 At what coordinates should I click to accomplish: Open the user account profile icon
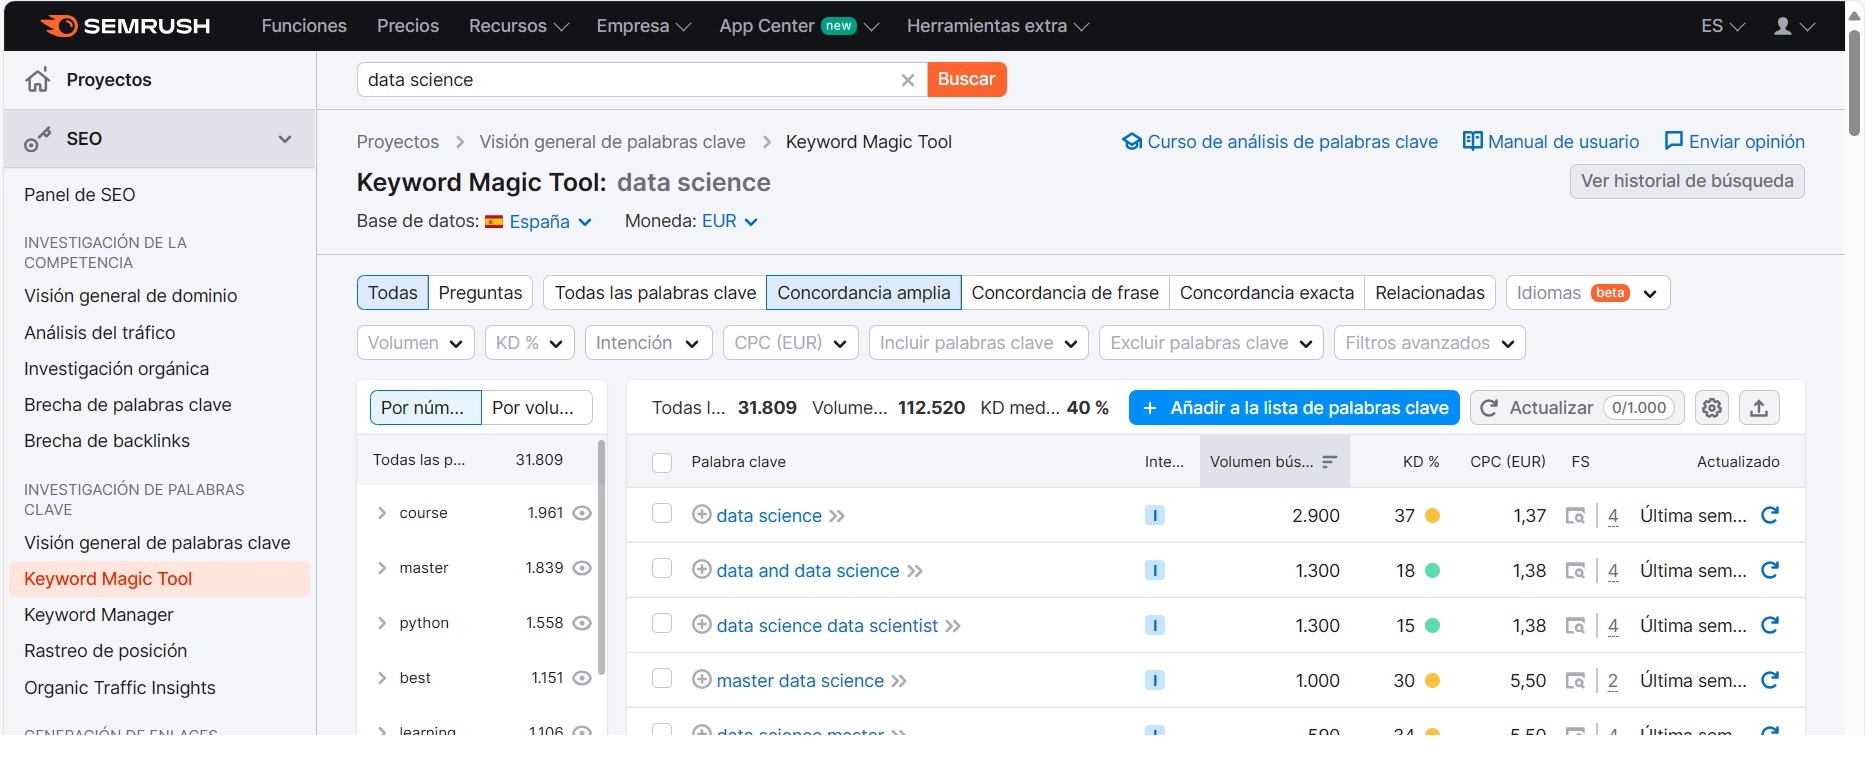point(1783,26)
